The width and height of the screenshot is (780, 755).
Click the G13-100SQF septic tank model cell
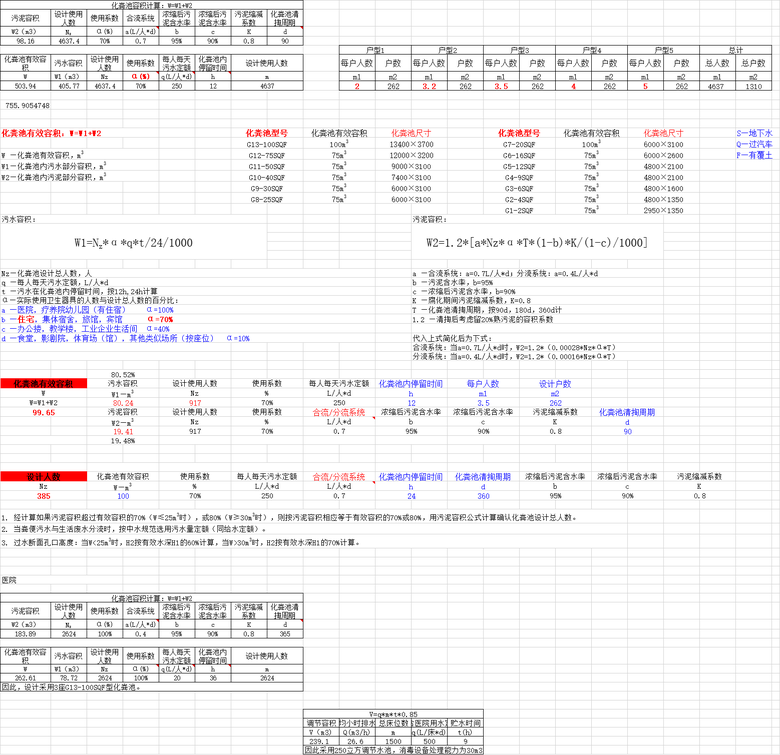pyautogui.click(x=267, y=144)
